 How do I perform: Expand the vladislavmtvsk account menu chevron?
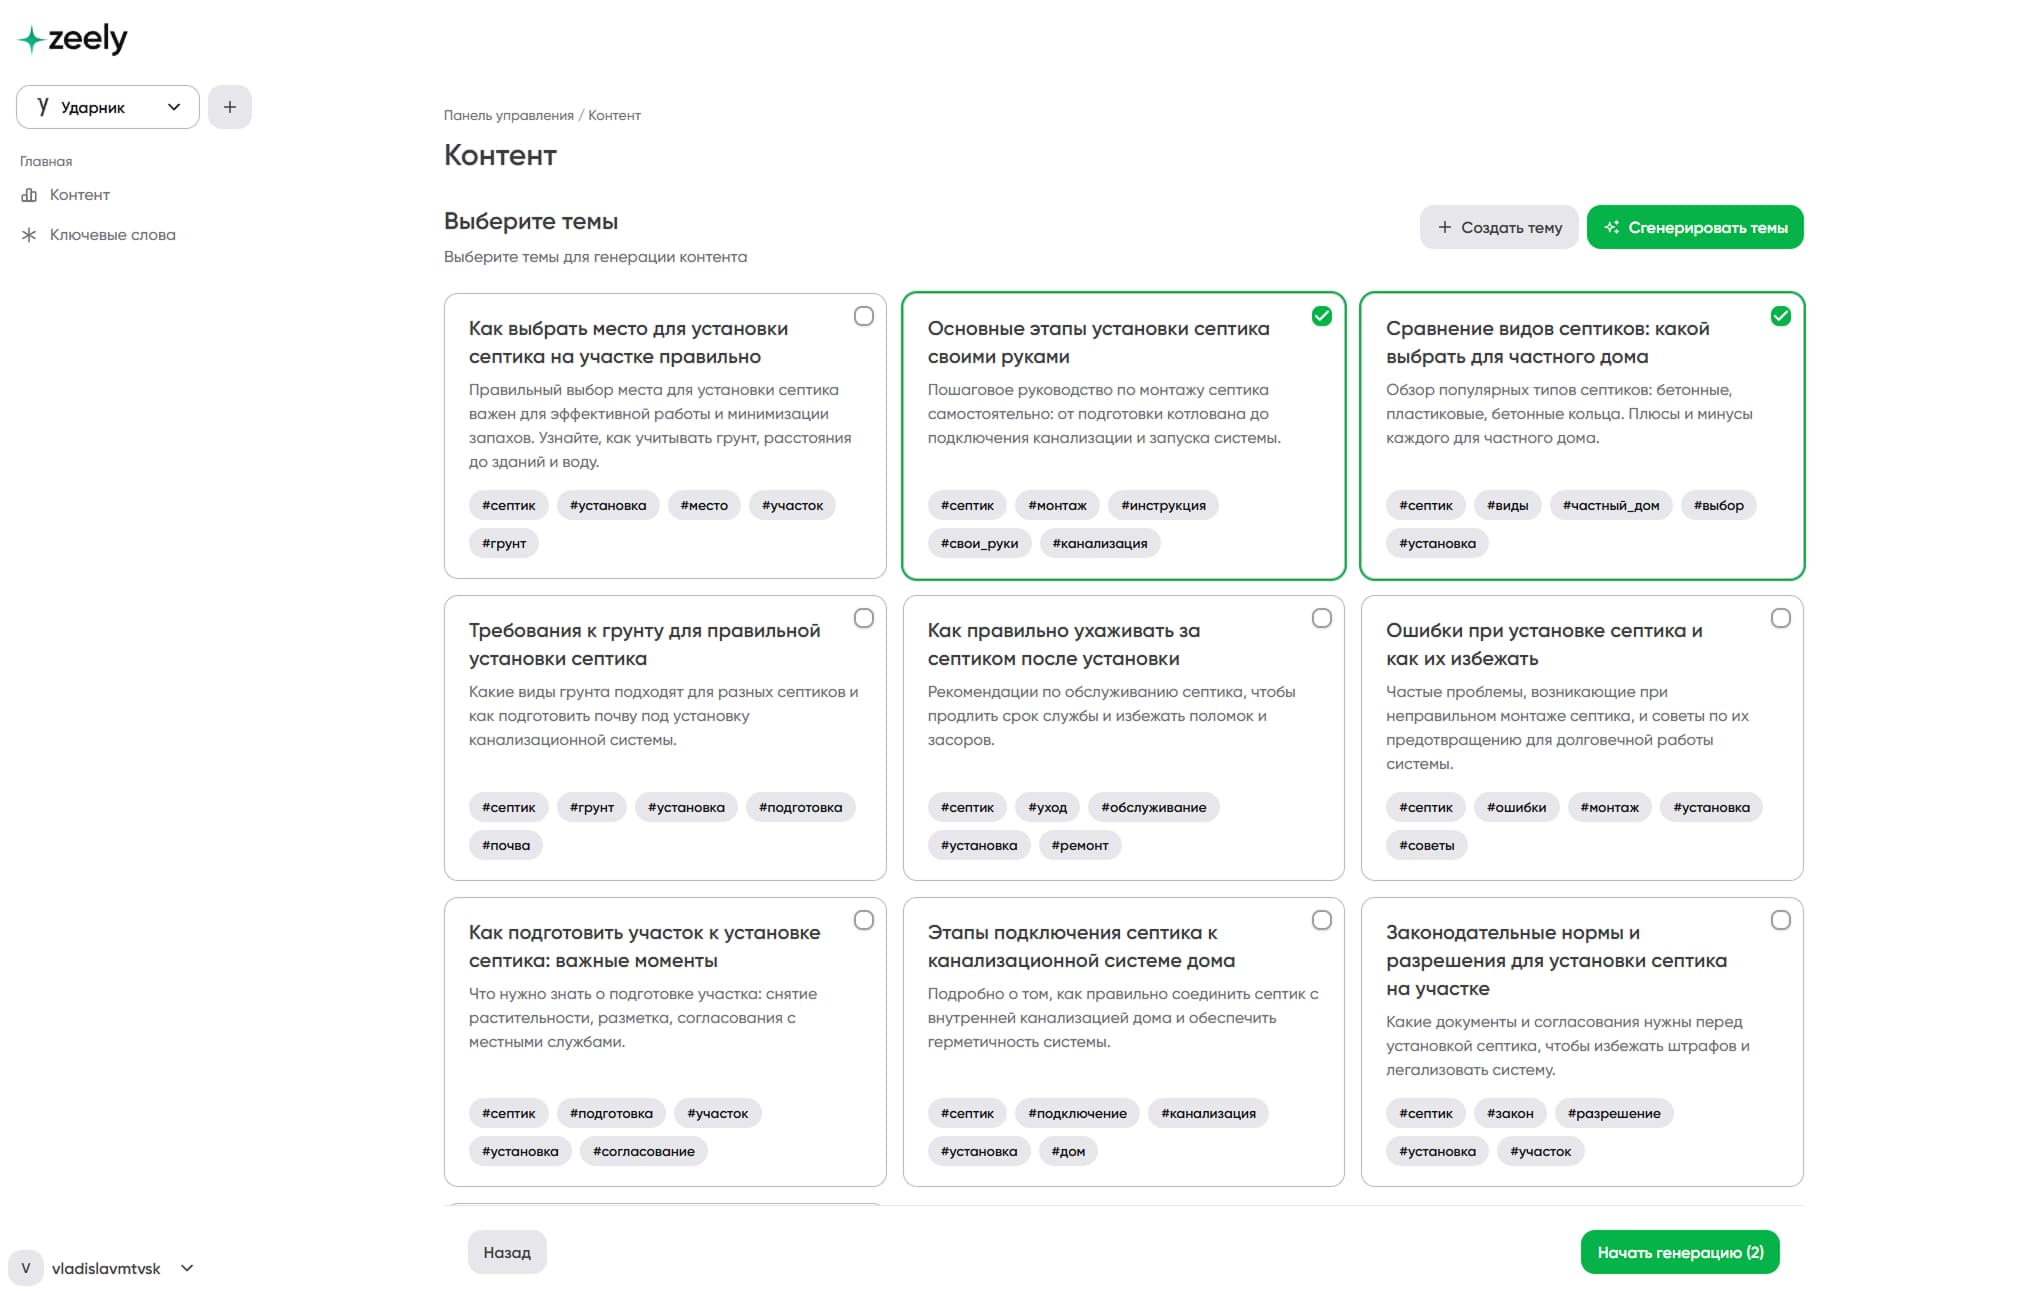point(187,1268)
